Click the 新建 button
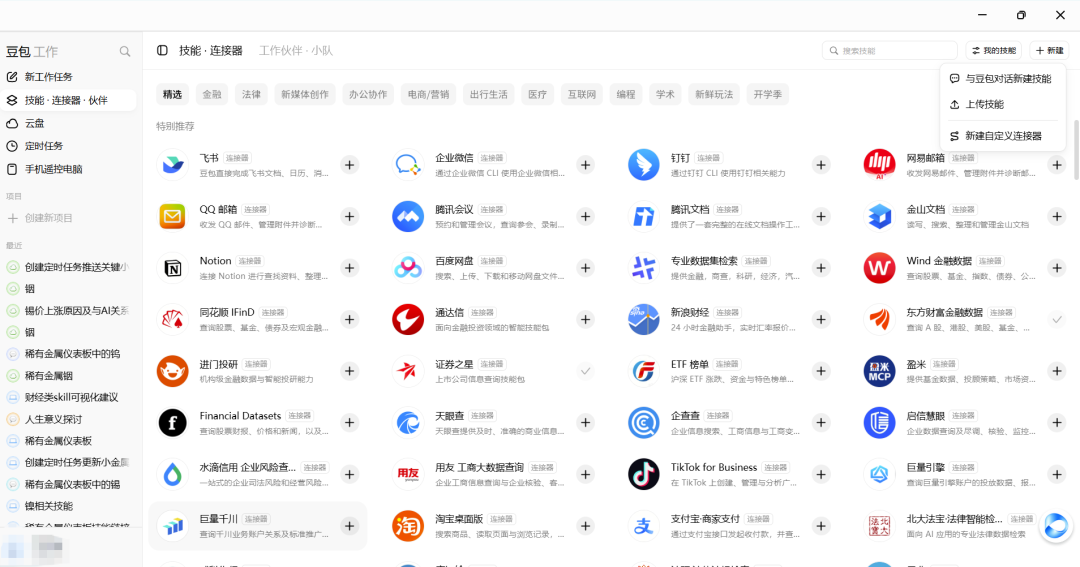 [x=1050, y=50]
